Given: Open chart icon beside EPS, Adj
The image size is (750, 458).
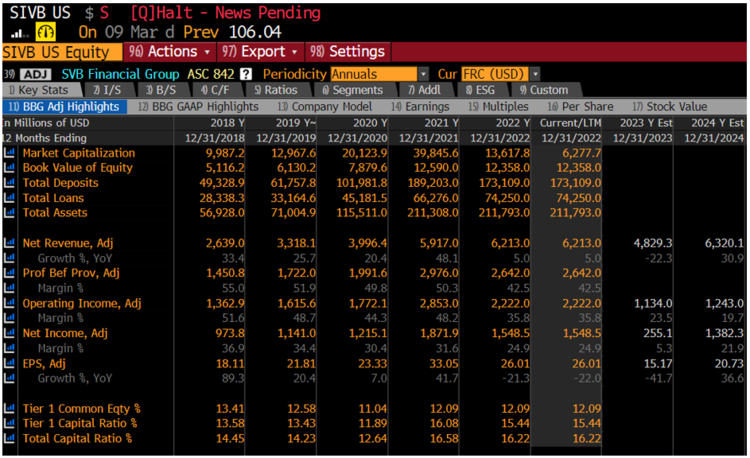Looking at the screenshot, I should point(9,364).
